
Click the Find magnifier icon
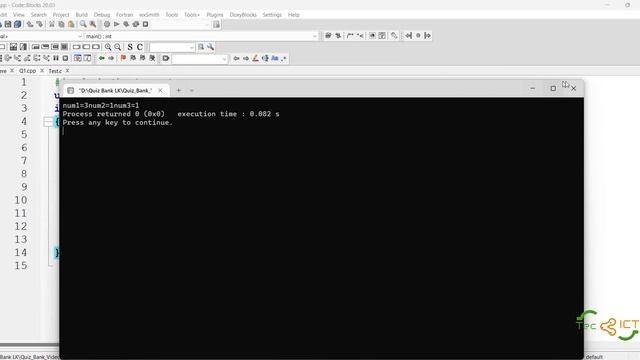pos(83,24)
